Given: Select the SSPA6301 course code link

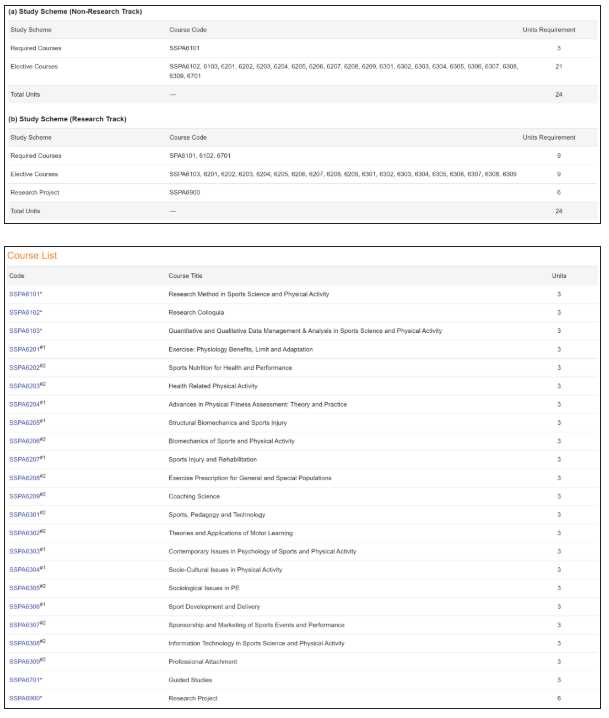Looking at the screenshot, I should click(x=25, y=514).
